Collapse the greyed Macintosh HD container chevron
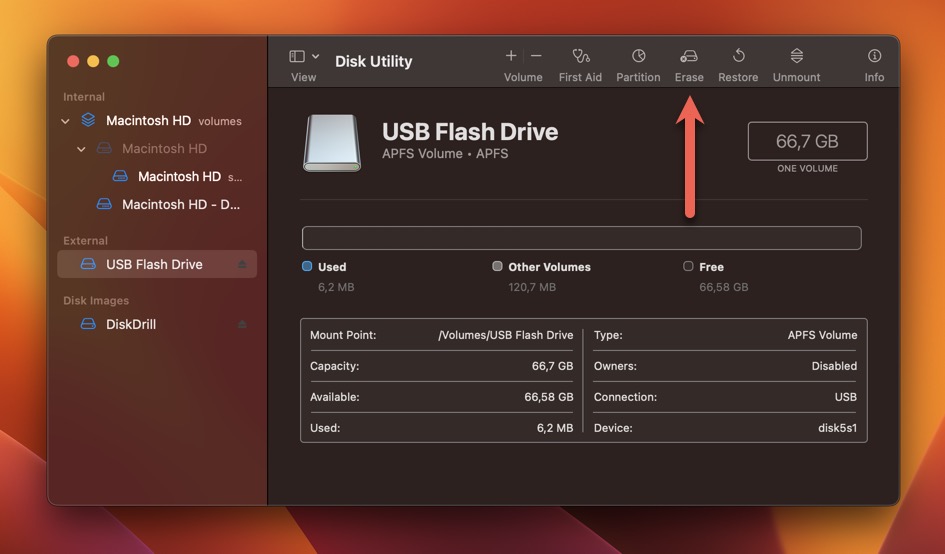Screen dimensions: 945x554 coord(81,149)
